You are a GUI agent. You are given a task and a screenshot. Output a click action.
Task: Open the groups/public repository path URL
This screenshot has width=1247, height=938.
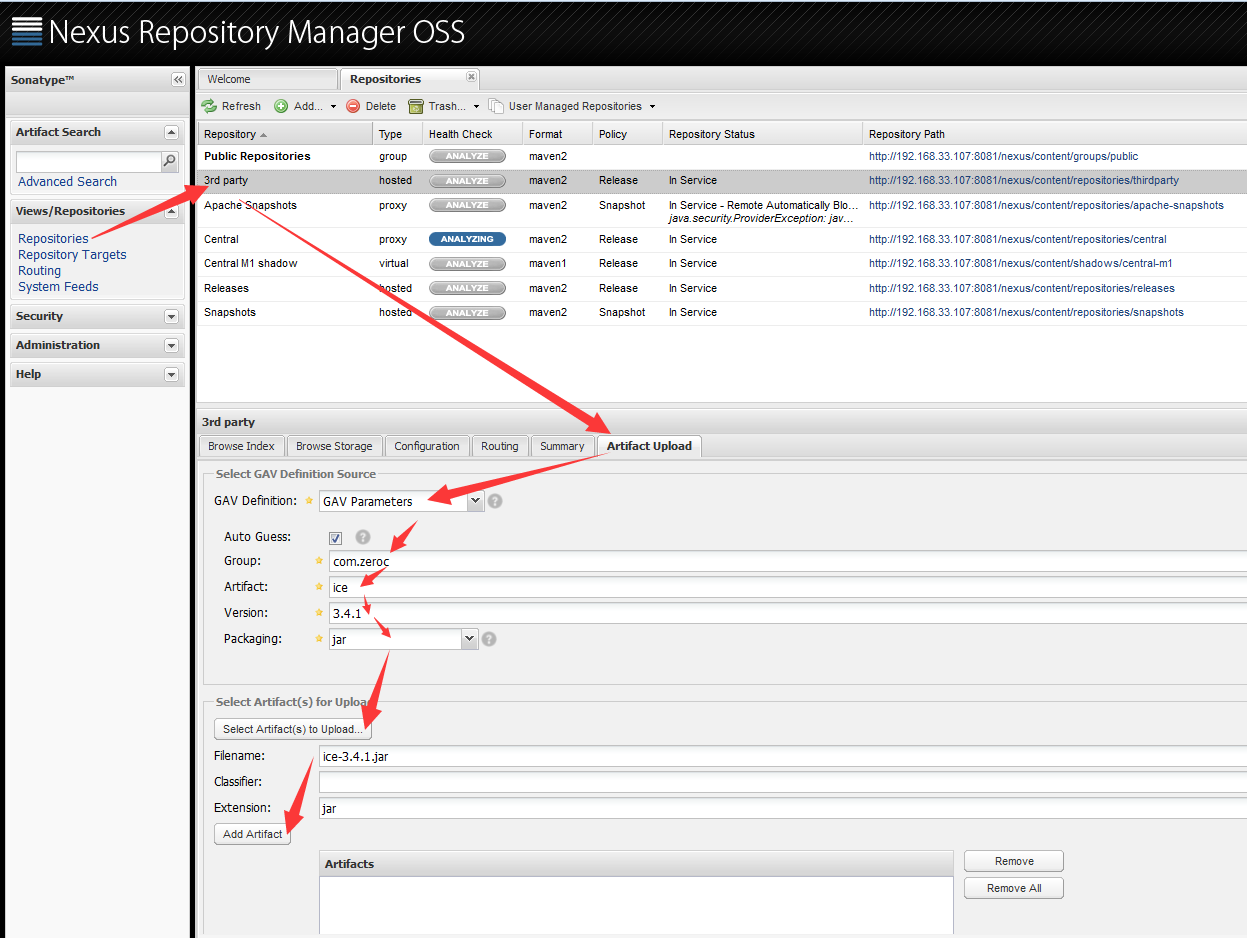tap(1003, 156)
